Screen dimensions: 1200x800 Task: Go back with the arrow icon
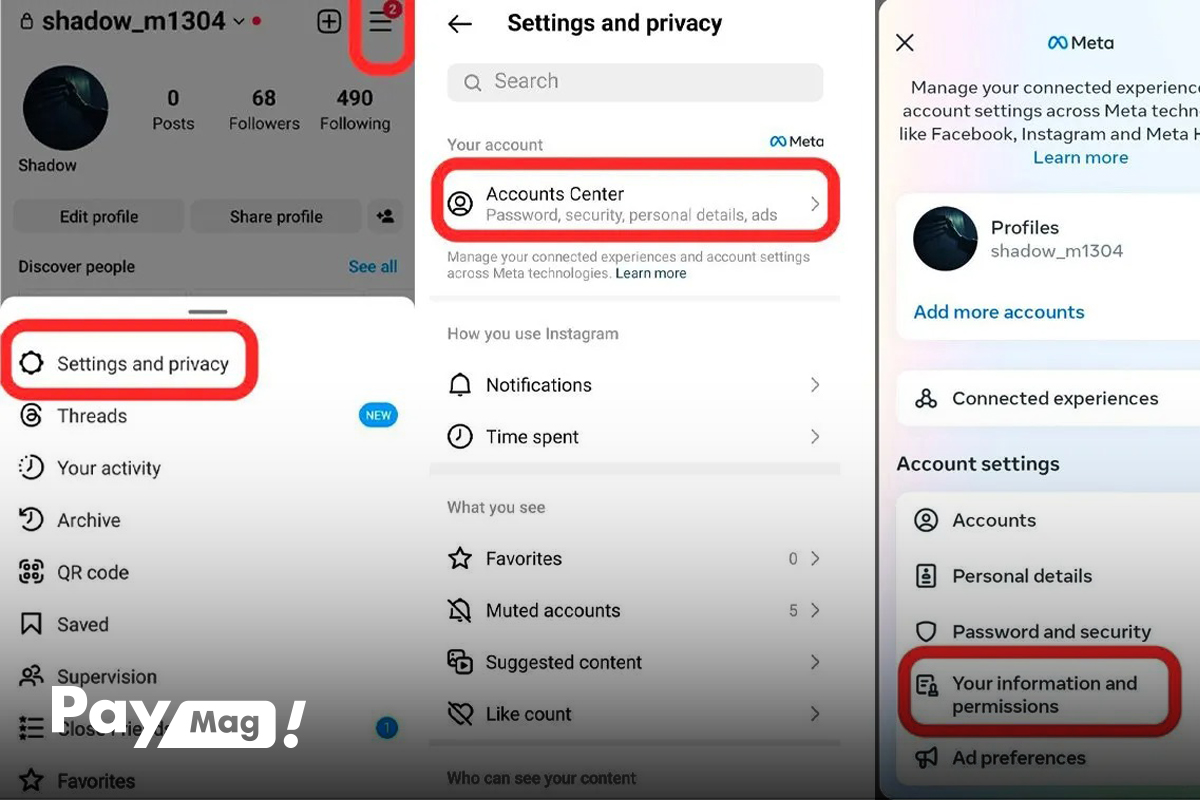click(x=460, y=24)
